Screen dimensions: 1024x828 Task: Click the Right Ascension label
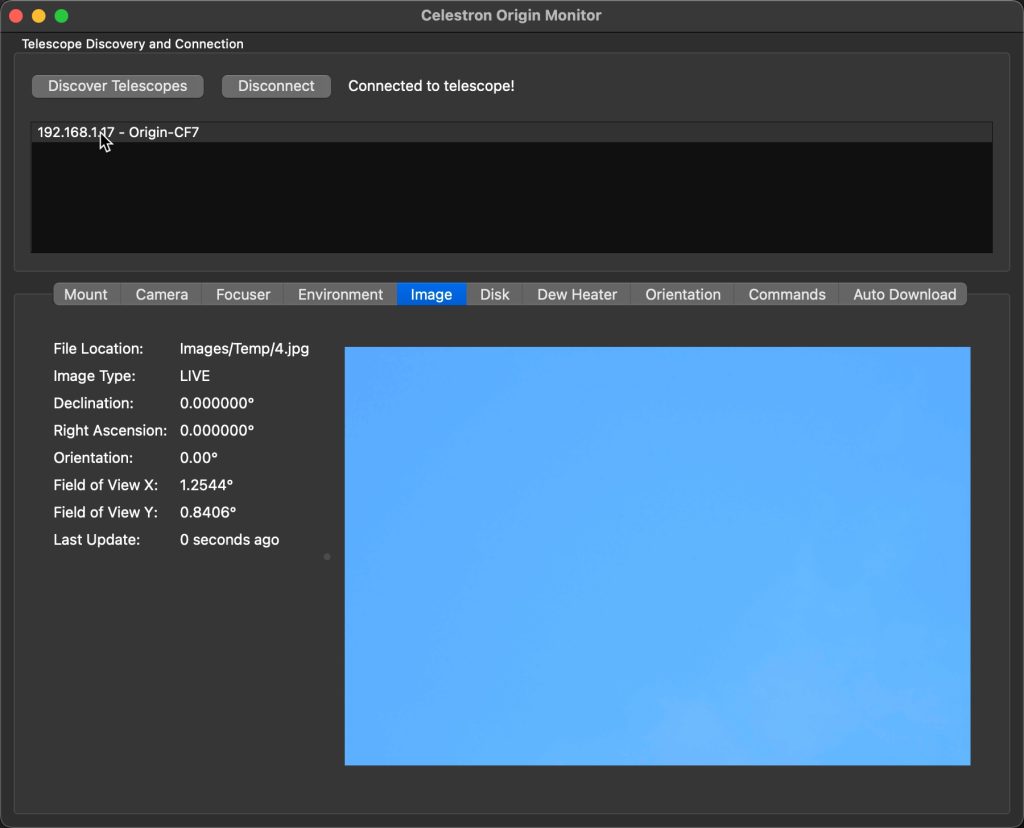point(110,430)
